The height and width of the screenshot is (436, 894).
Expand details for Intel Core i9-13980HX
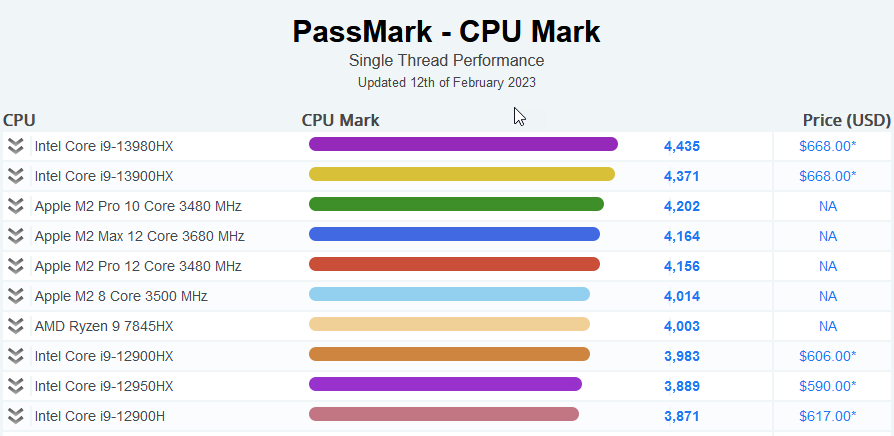[x=15, y=146]
